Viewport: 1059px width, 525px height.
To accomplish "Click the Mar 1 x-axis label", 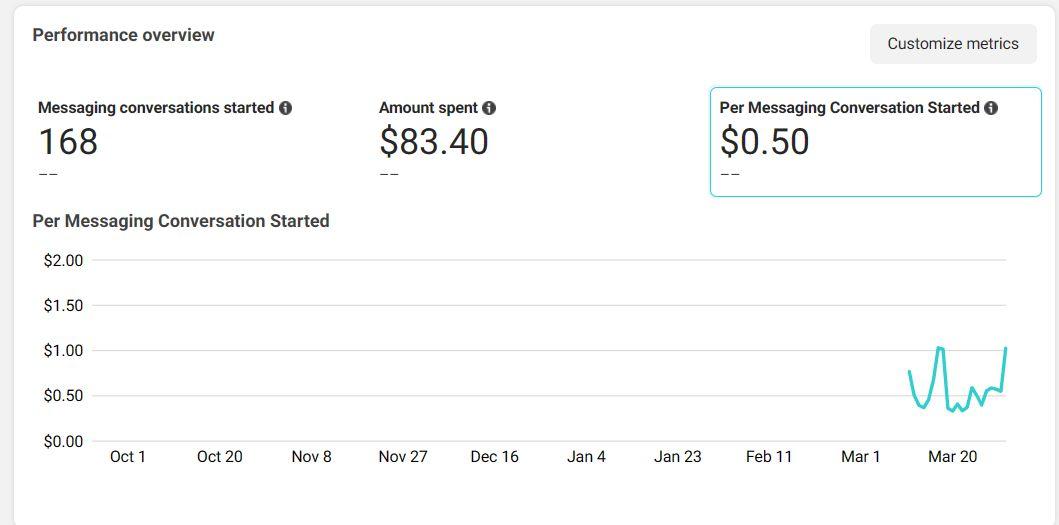I will tap(860, 457).
